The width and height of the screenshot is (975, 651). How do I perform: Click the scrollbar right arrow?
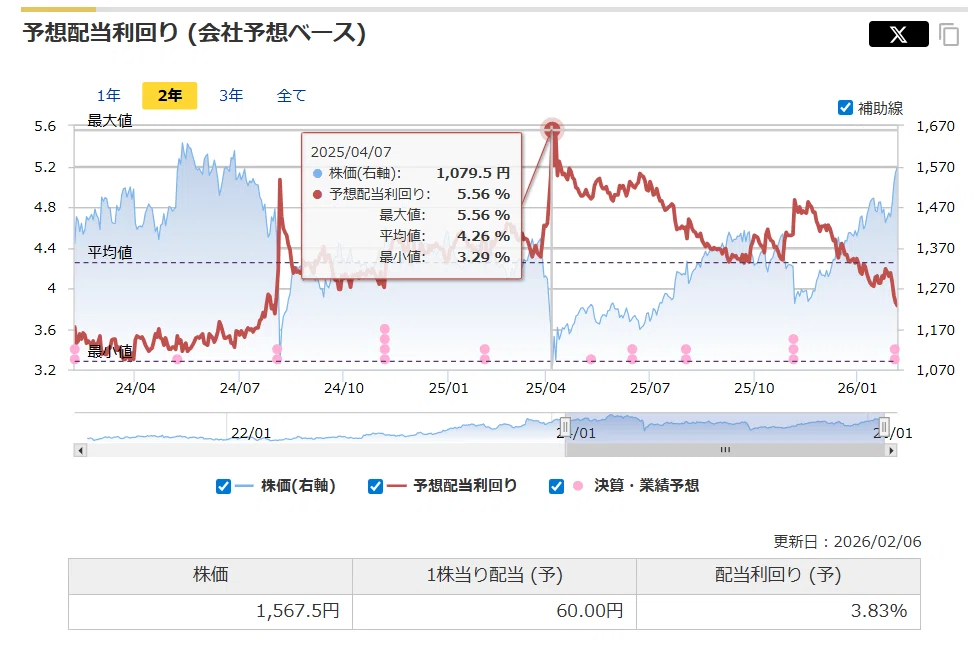[x=891, y=450]
